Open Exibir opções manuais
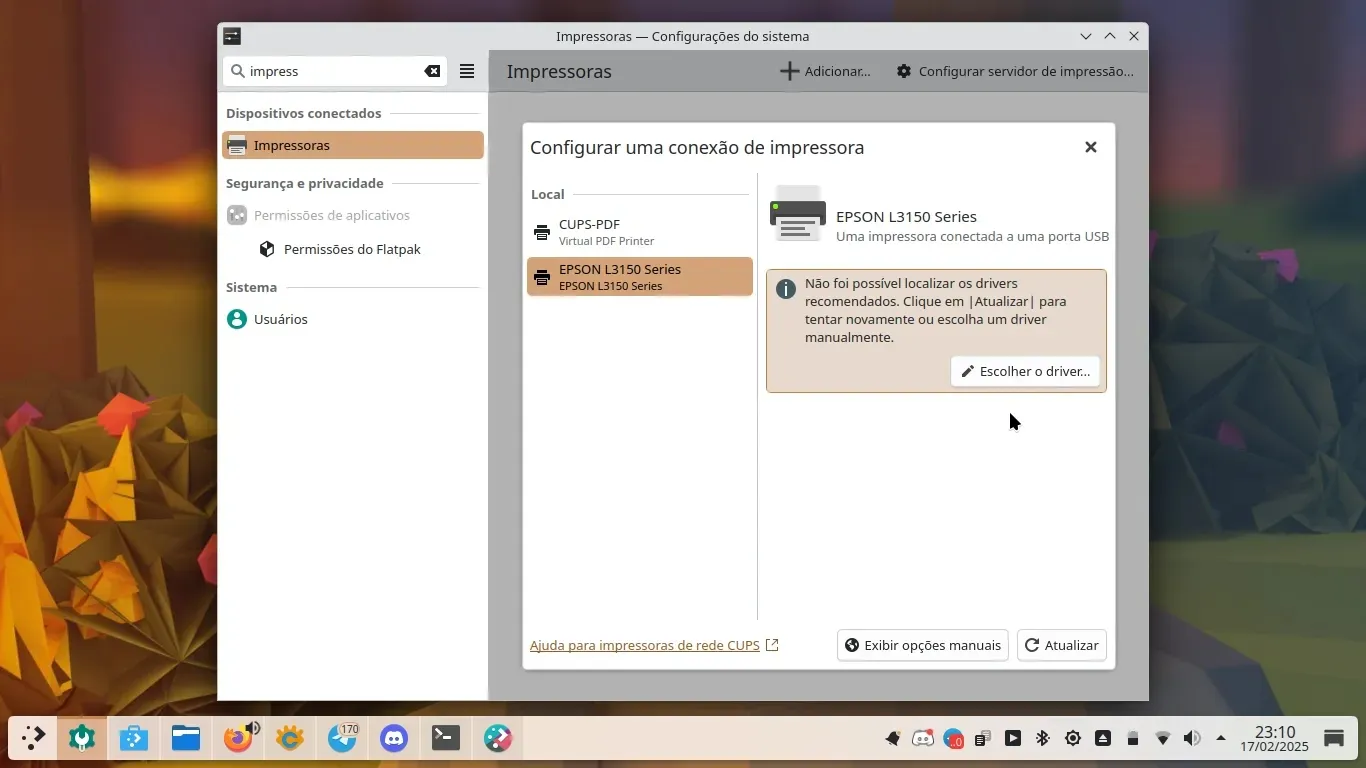The height and width of the screenshot is (768, 1366). coord(922,645)
